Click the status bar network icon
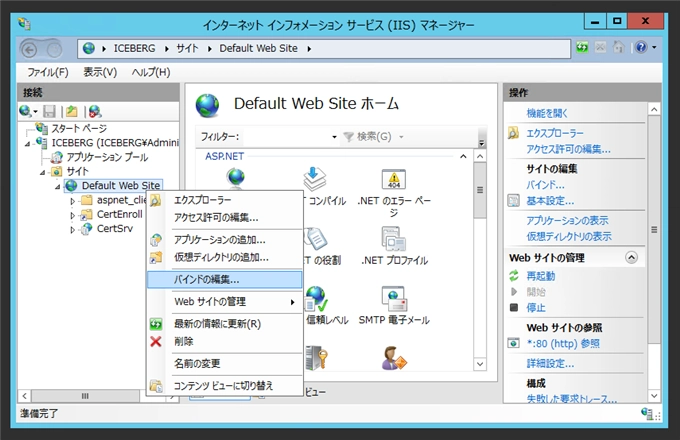 tap(646, 414)
